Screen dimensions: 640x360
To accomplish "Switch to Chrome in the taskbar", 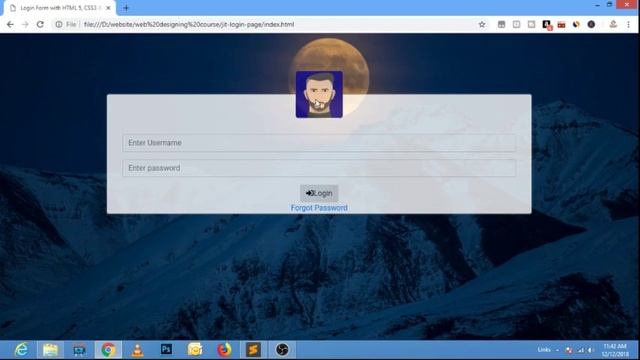I will [x=108, y=350].
